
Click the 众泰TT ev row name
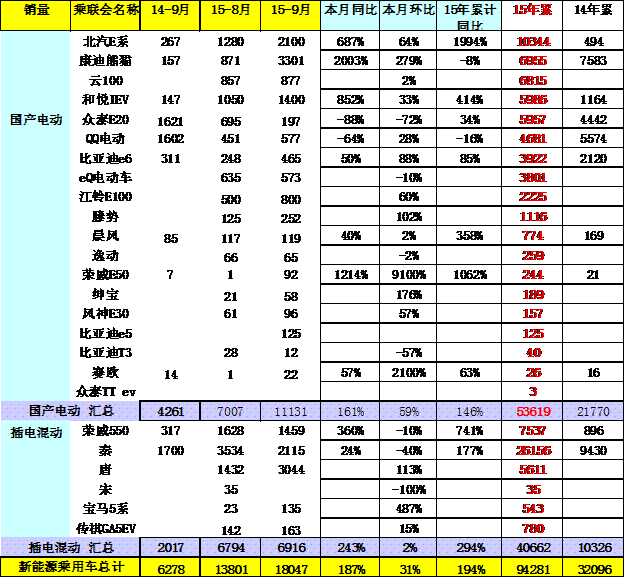[106, 392]
